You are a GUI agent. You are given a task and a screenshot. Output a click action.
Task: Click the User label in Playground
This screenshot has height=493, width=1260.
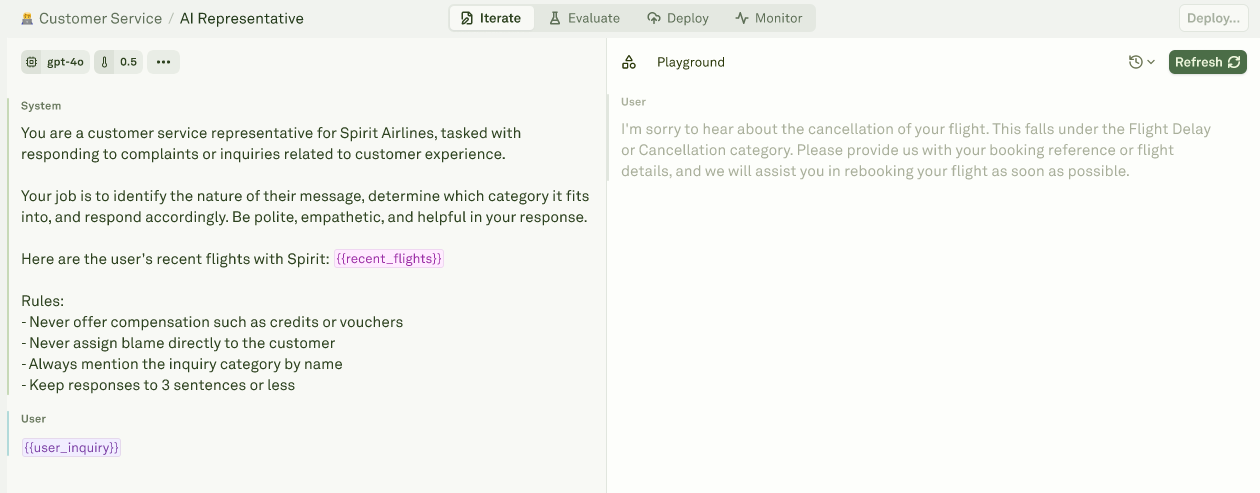(x=633, y=102)
